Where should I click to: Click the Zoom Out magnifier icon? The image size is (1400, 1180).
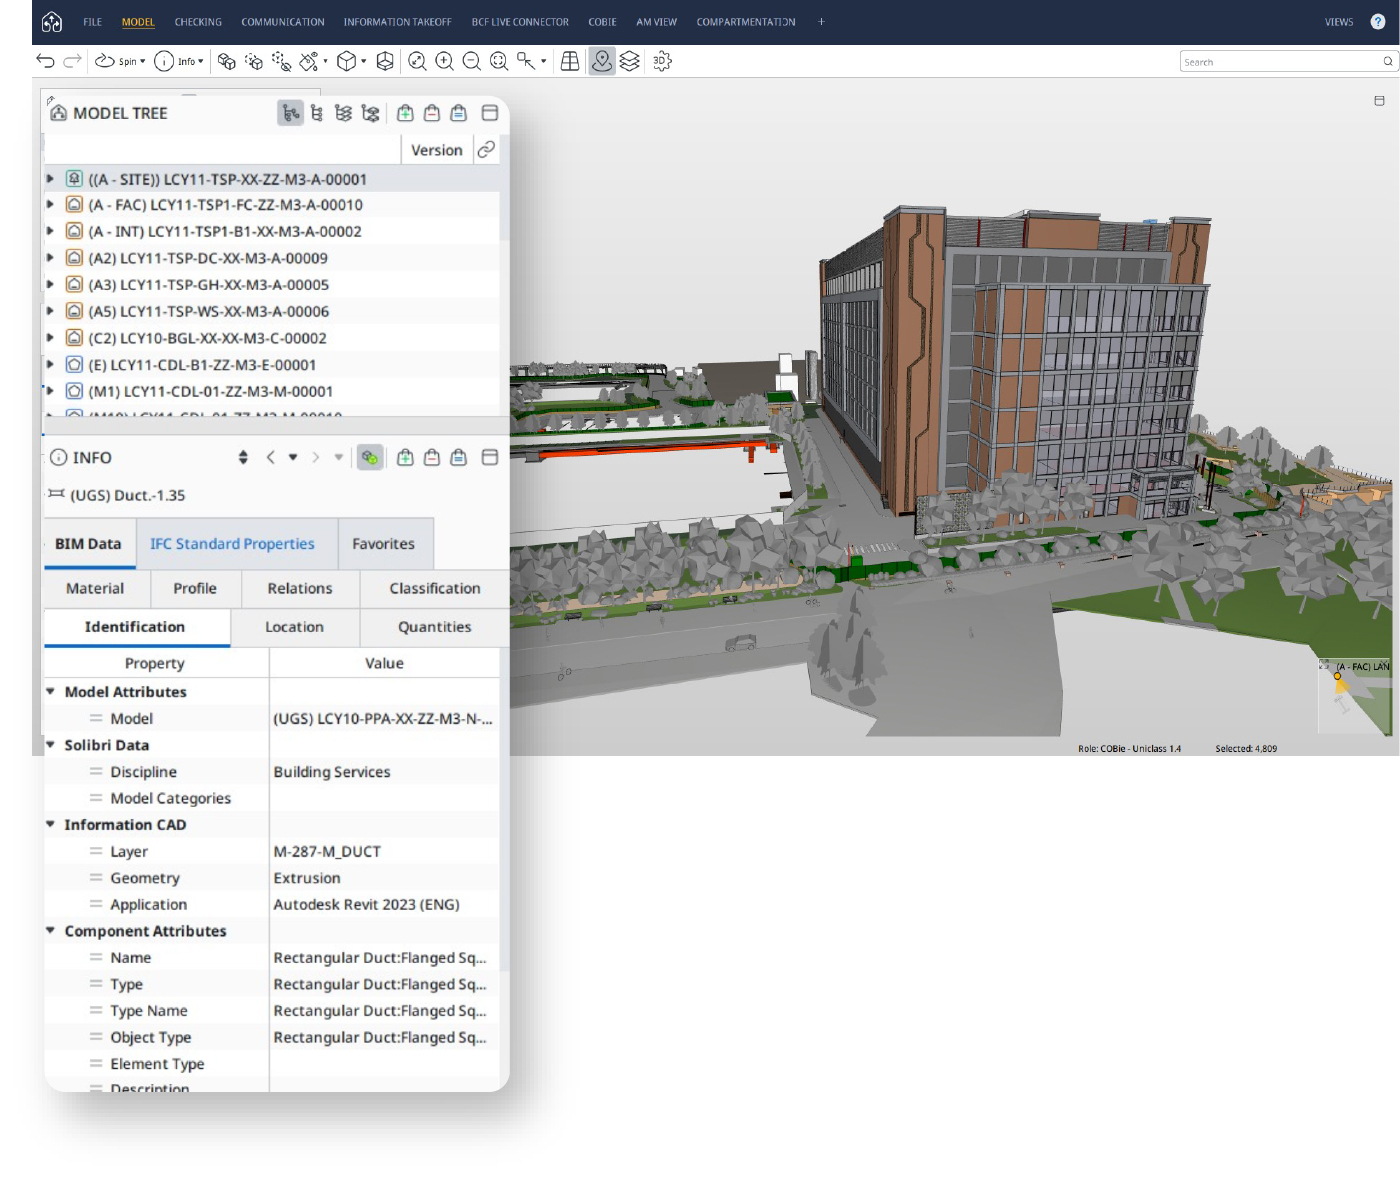(x=472, y=62)
